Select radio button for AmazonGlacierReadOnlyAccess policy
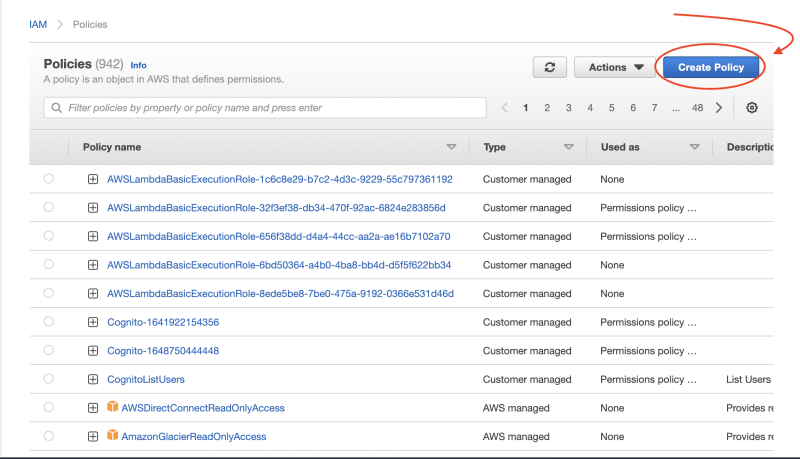This screenshot has width=800, height=459. [x=48, y=436]
